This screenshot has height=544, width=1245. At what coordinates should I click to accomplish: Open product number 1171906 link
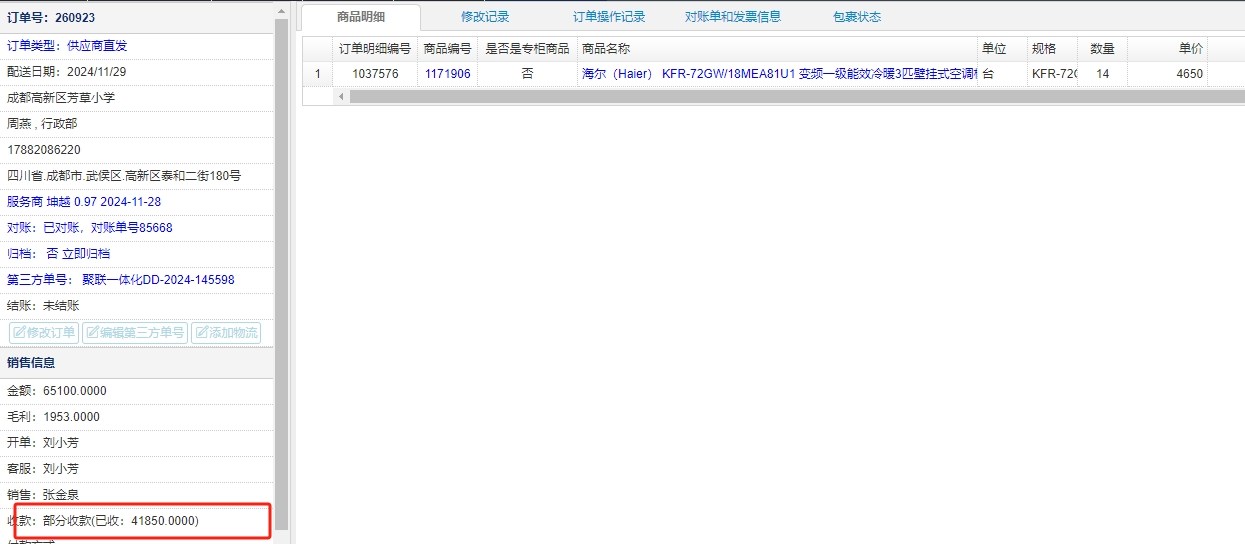click(447, 74)
